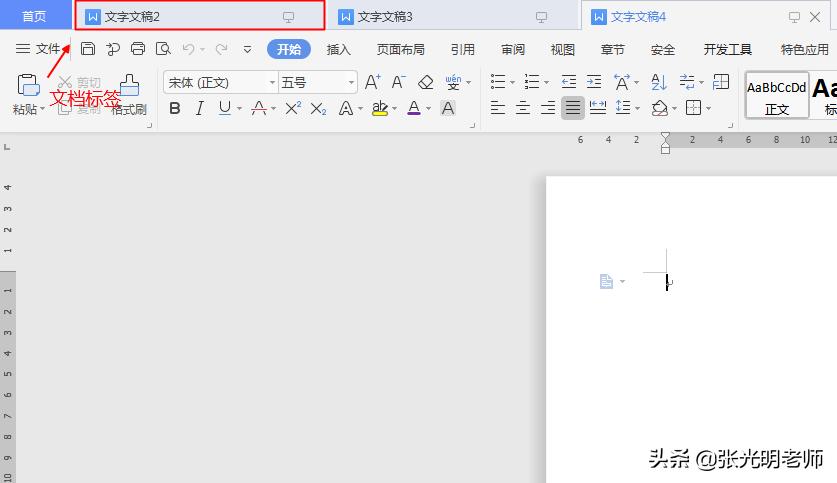Open the 安全 tab
The height and width of the screenshot is (483, 837).
[662, 50]
